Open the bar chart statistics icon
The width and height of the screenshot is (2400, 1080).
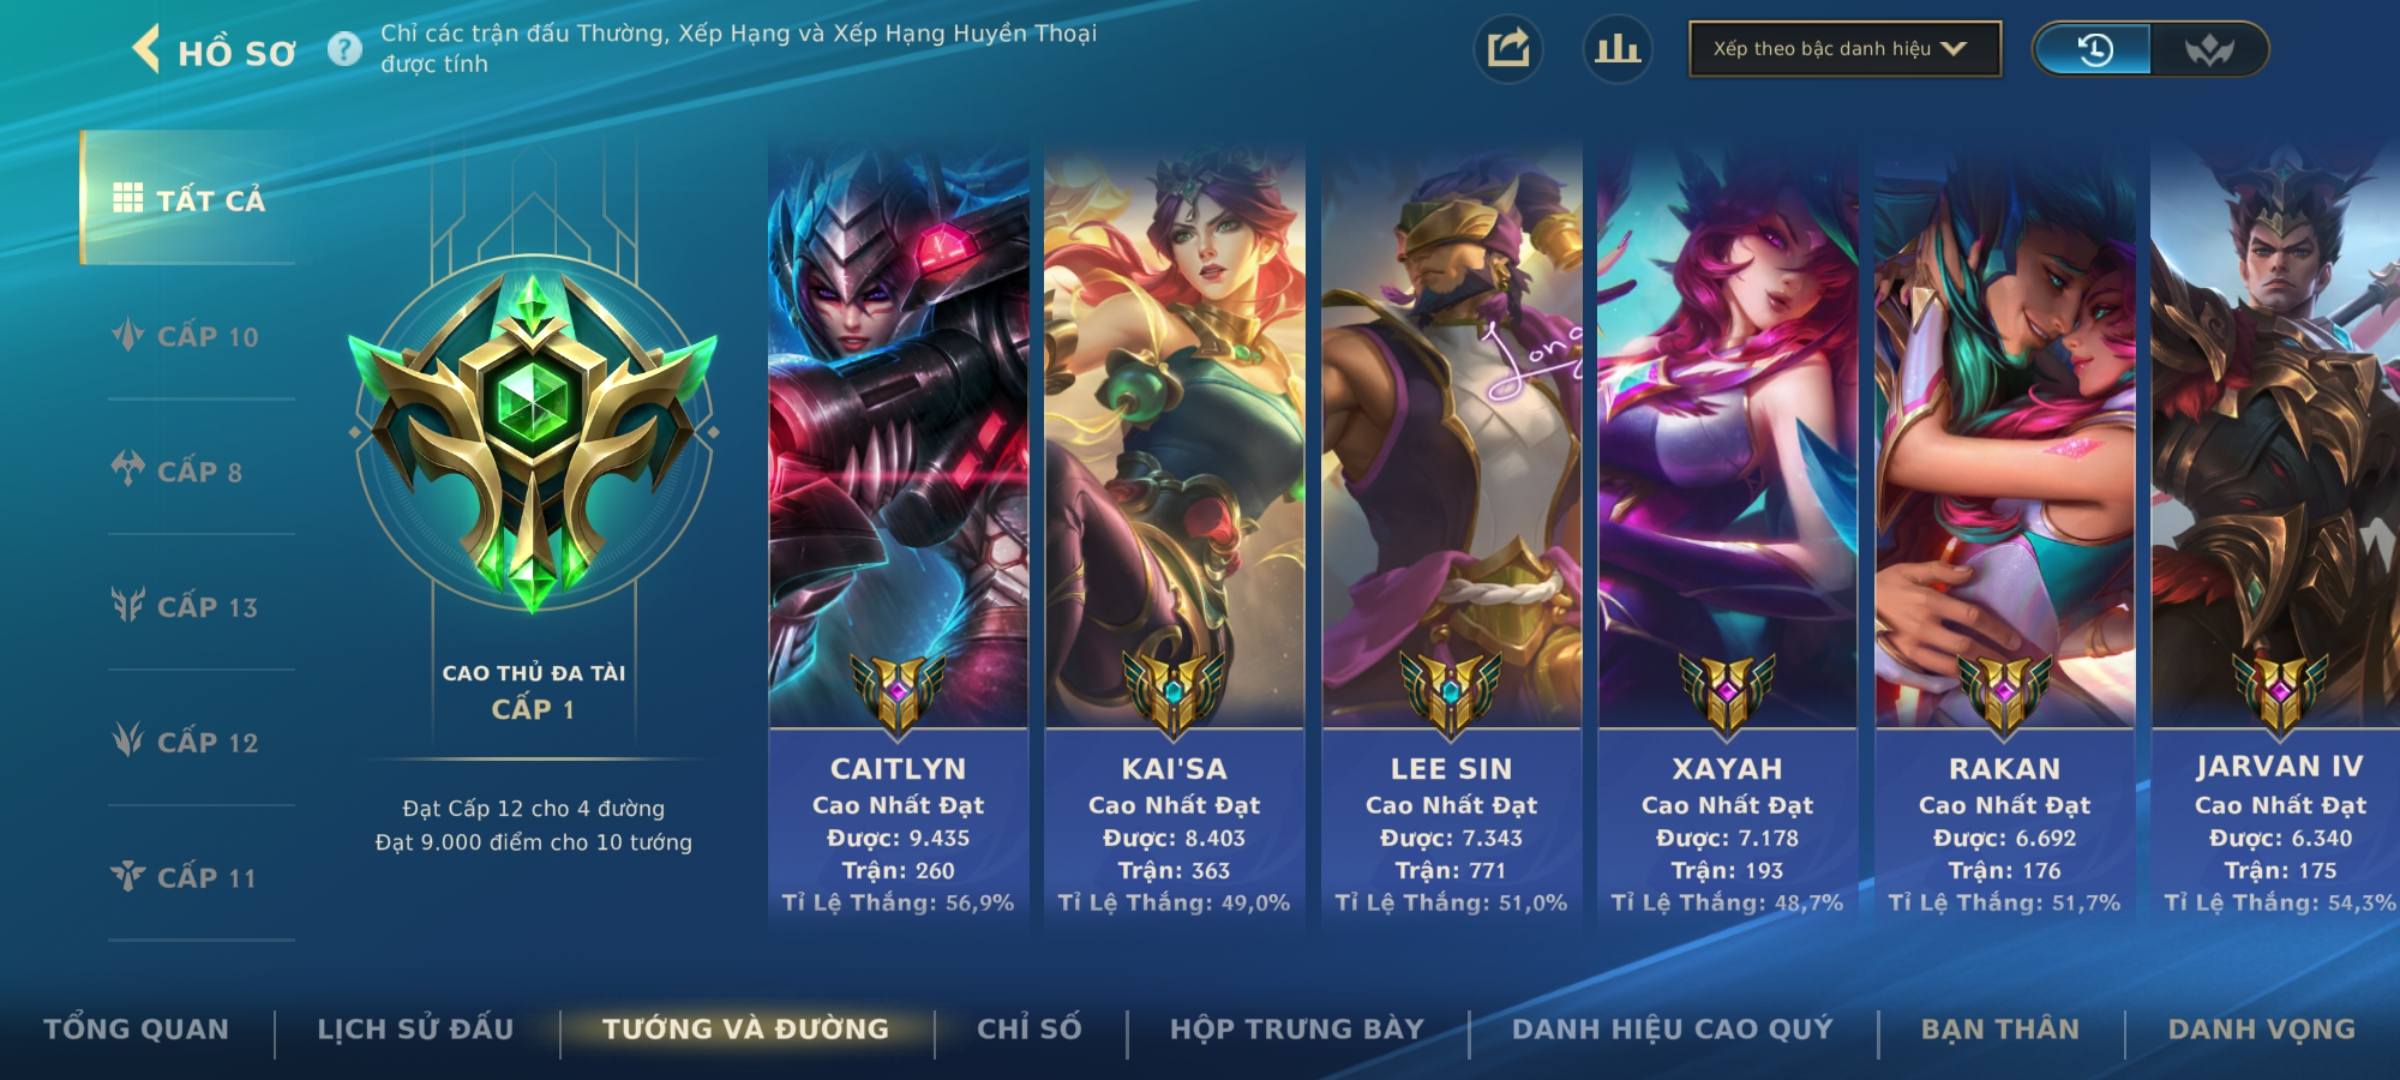pos(1617,49)
